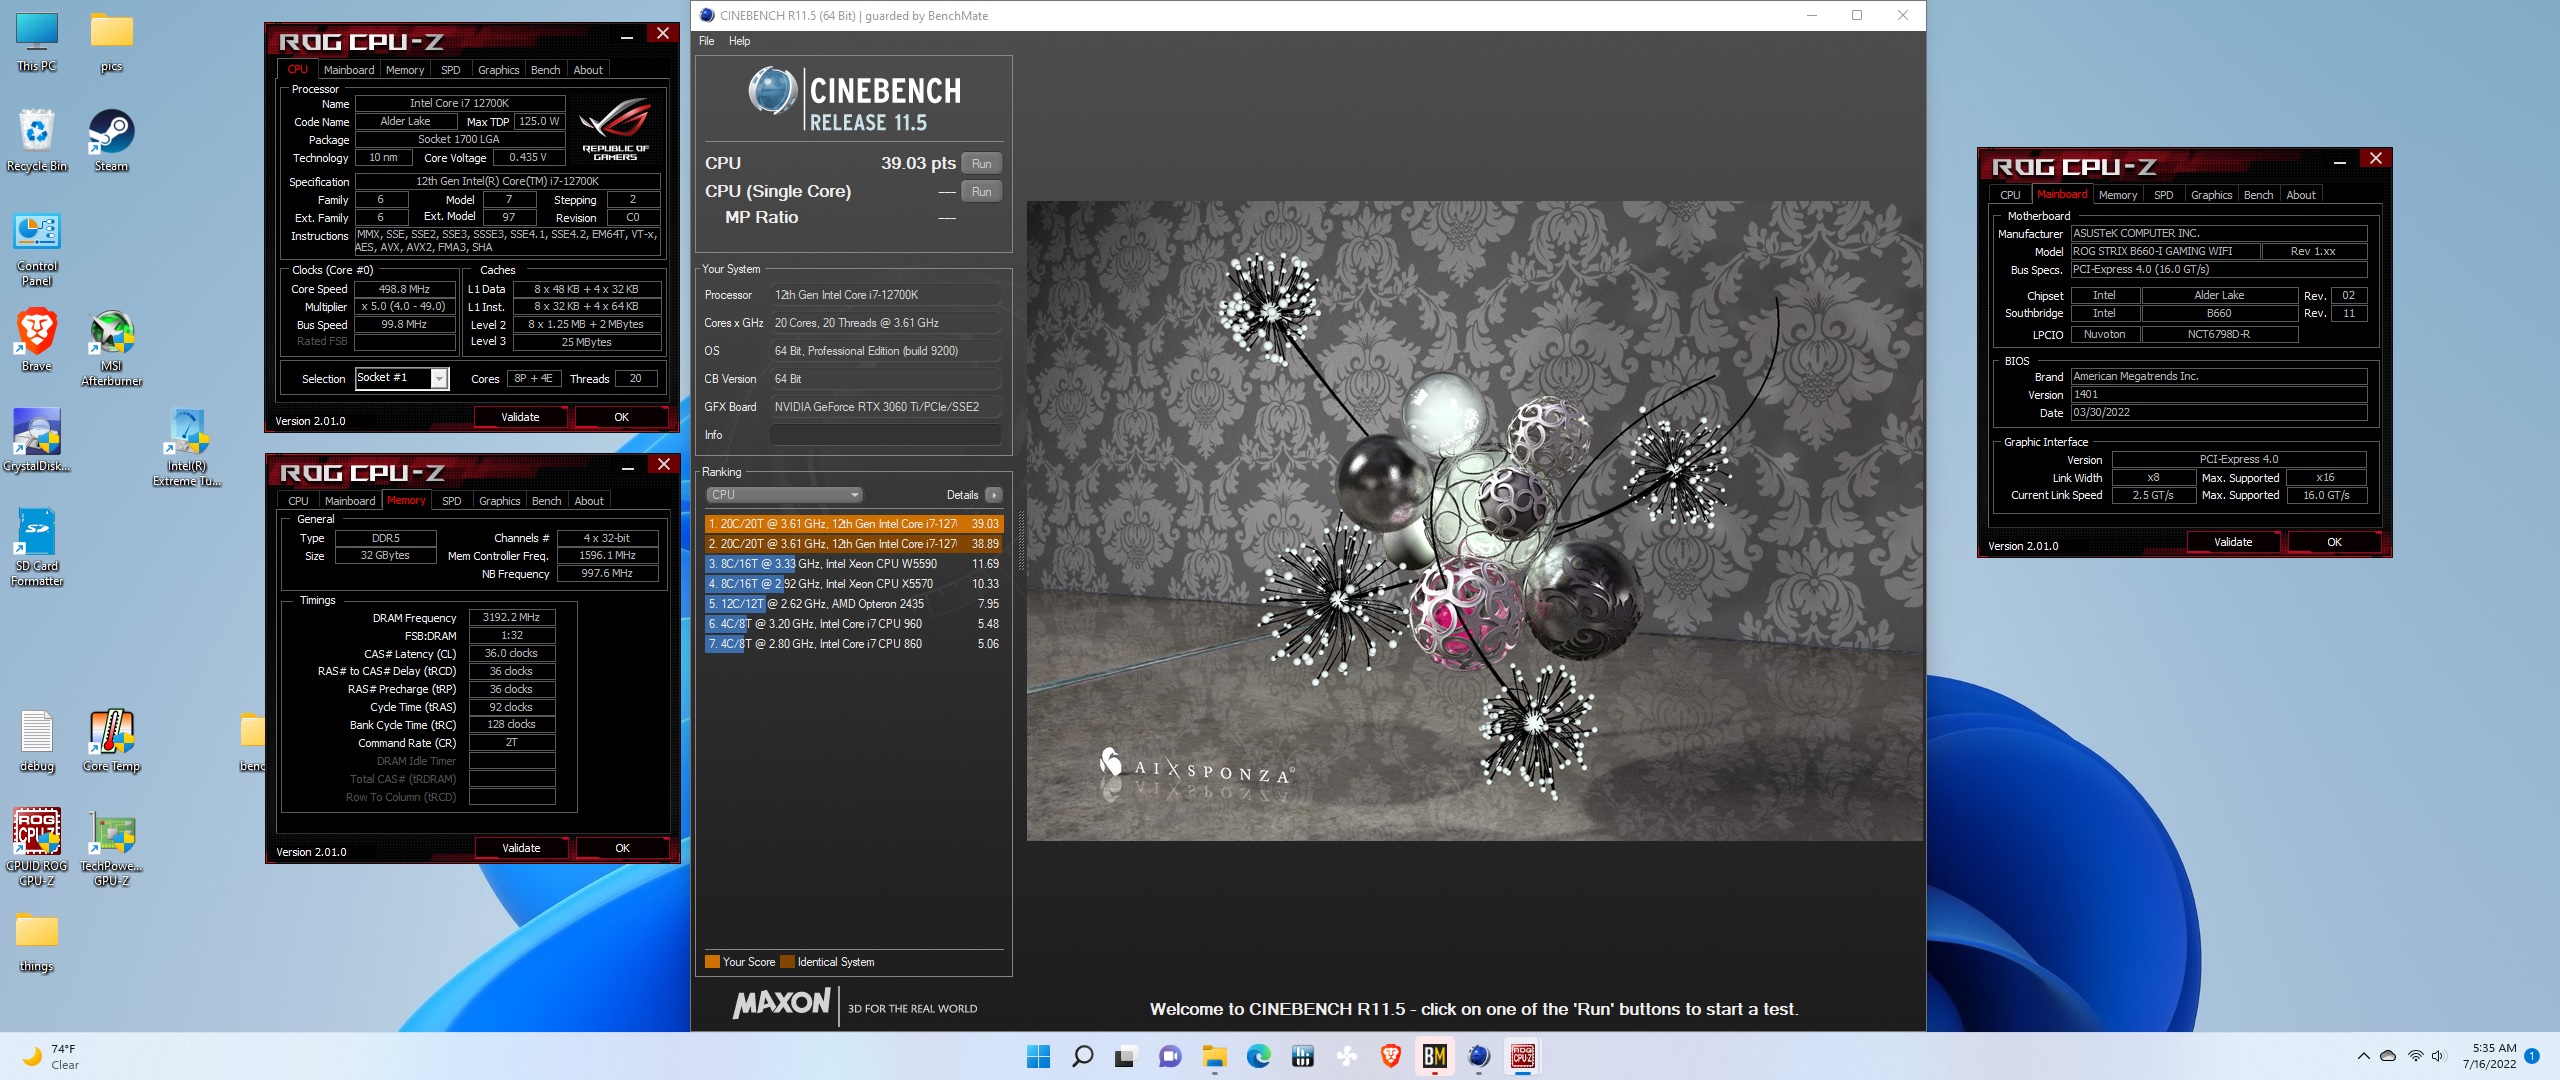Click OK in top-left CPU-Z window
Screen dimensions: 2560x1080
[x=621, y=417]
